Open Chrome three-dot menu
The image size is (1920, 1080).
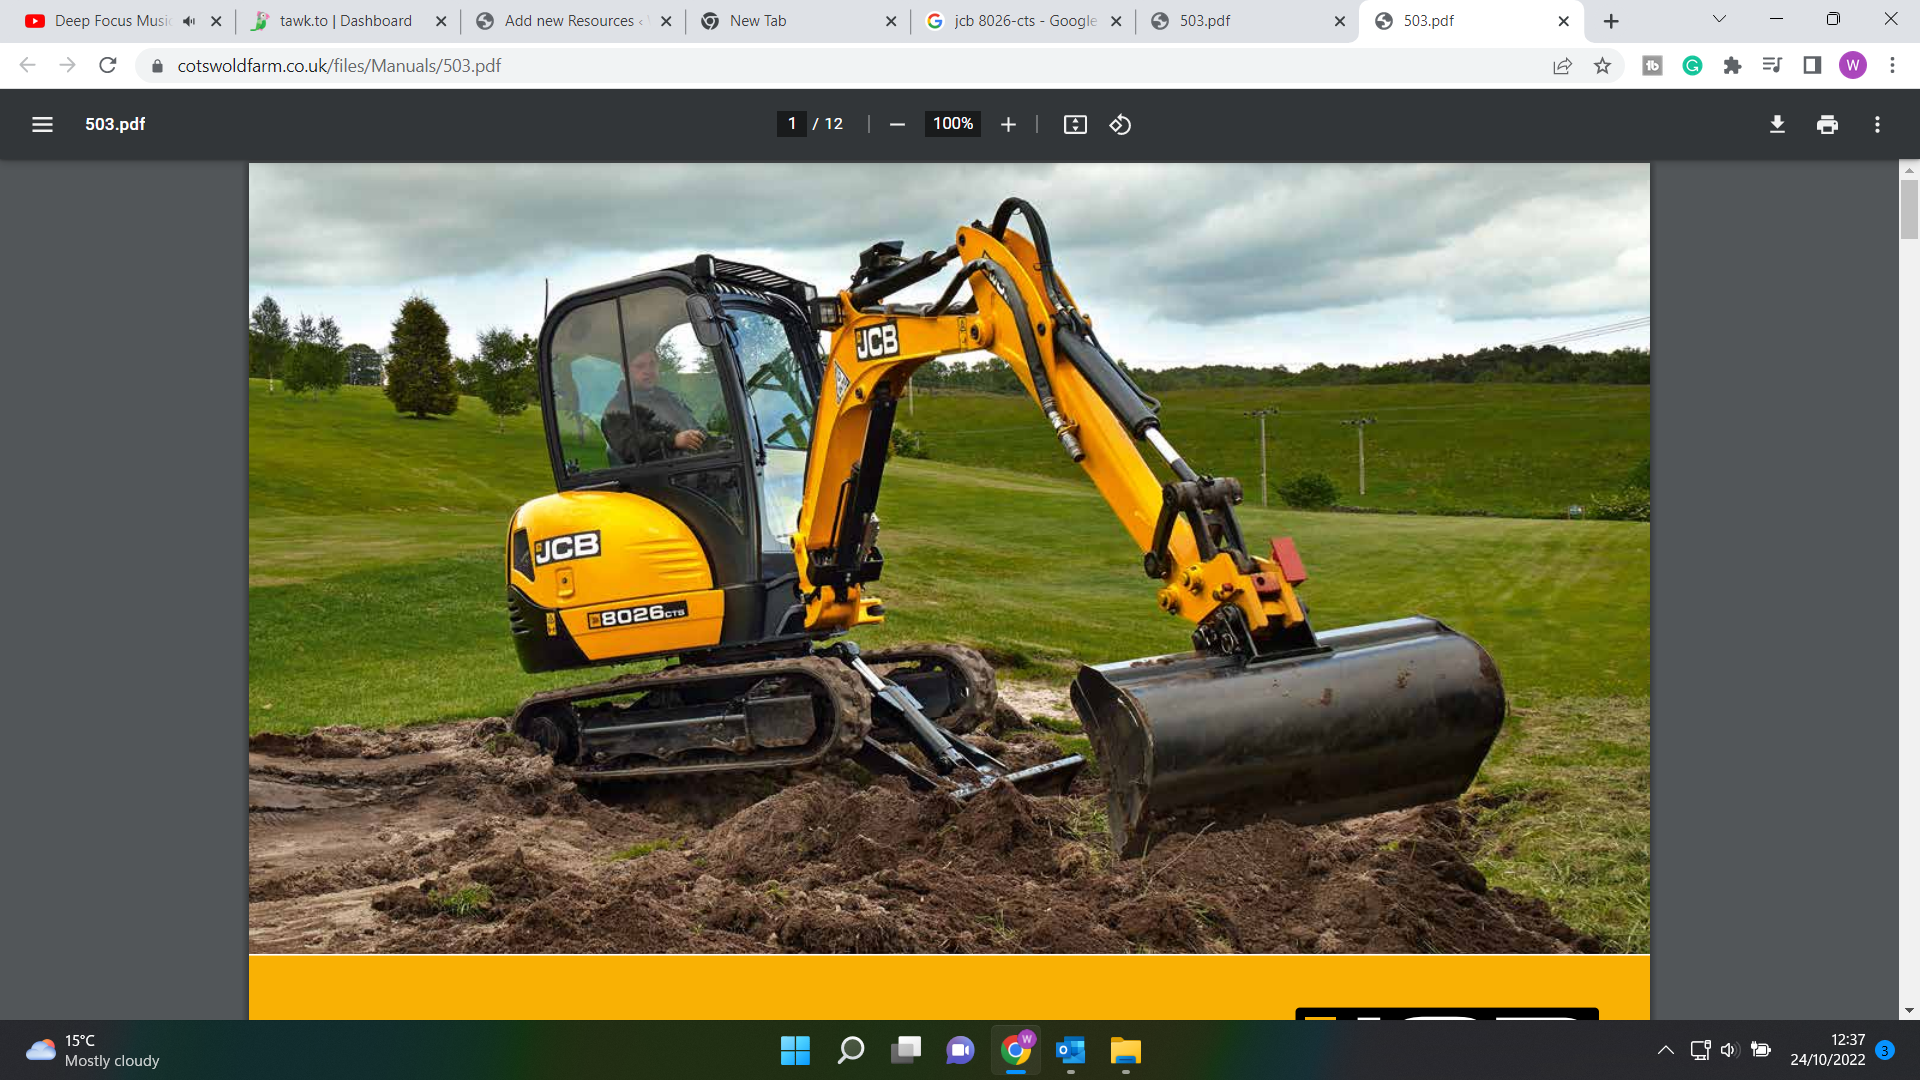click(1892, 65)
